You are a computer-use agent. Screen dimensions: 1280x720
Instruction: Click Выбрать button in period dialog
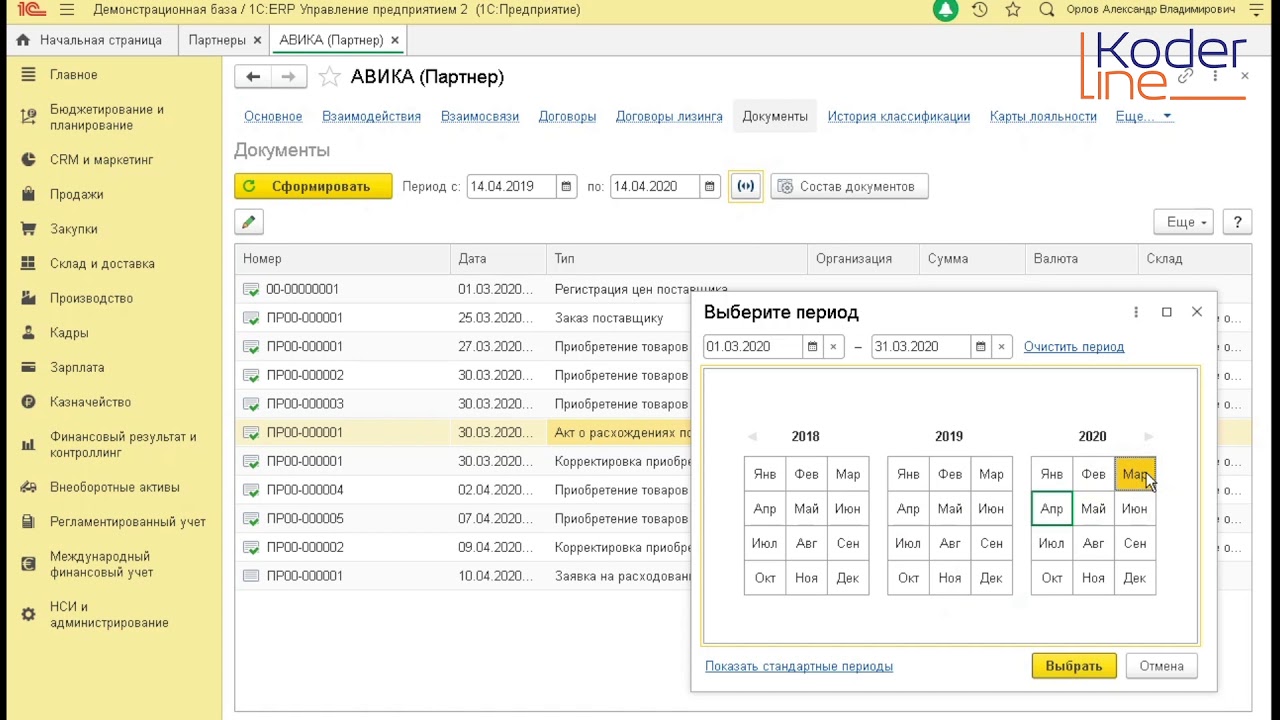(1074, 666)
